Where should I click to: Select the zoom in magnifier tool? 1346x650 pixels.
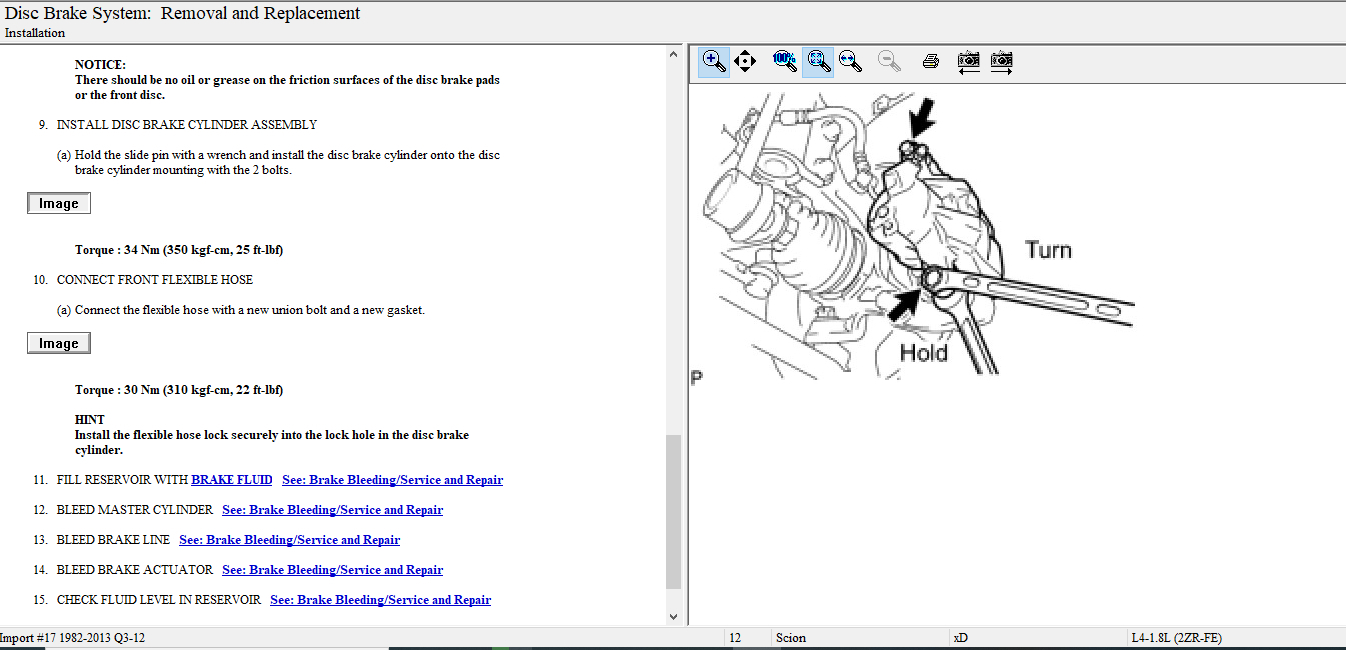pyautogui.click(x=714, y=61)
